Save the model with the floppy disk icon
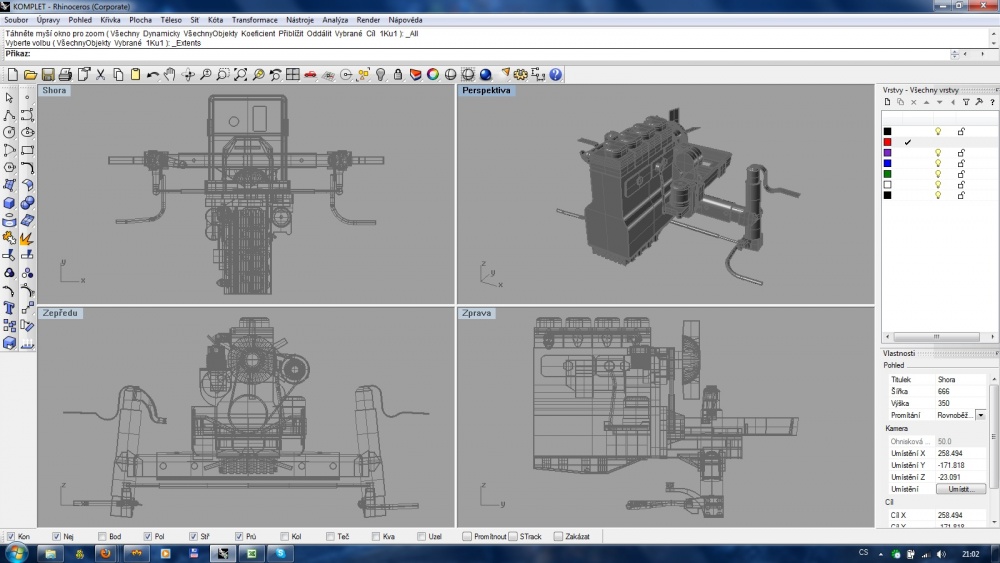 click(48, 75)
